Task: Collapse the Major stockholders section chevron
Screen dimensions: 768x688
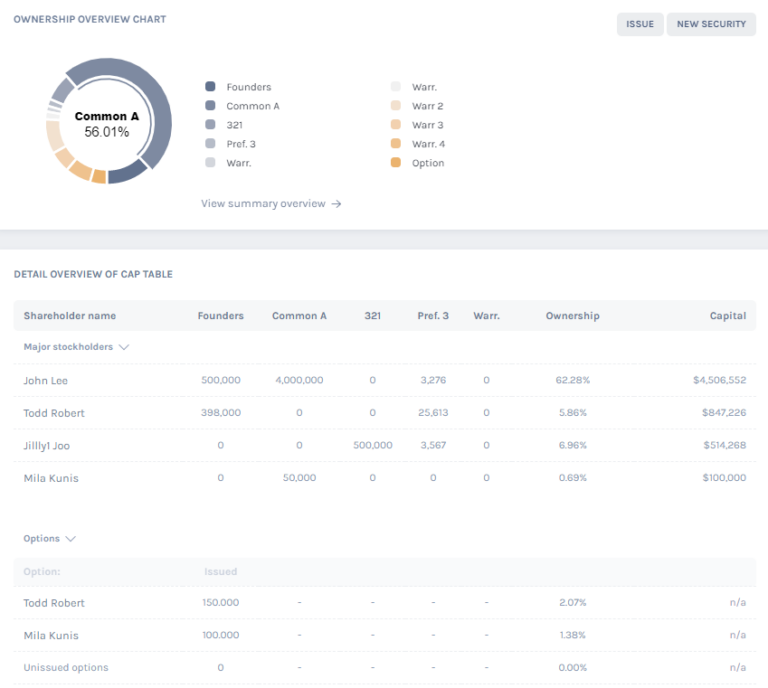Action: (x=124, y=347)
